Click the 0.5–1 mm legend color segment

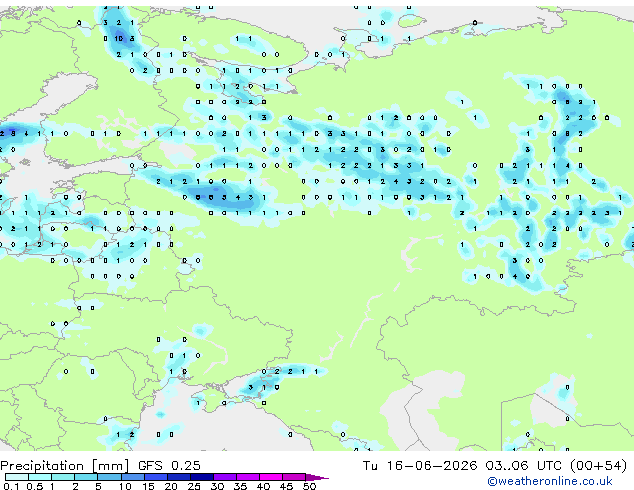tap(40, 477)
